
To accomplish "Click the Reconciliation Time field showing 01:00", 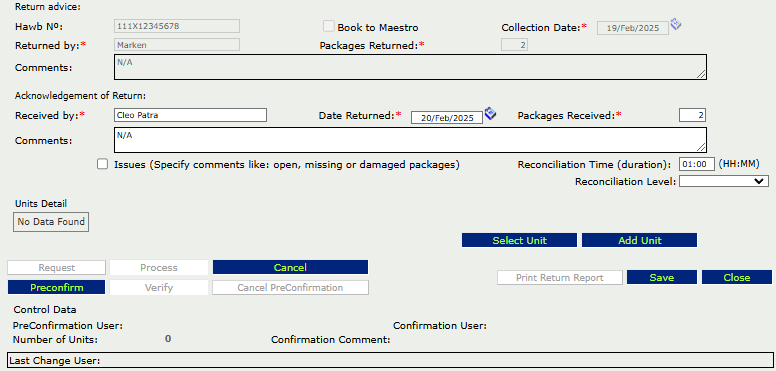I will tap(697, 164).
